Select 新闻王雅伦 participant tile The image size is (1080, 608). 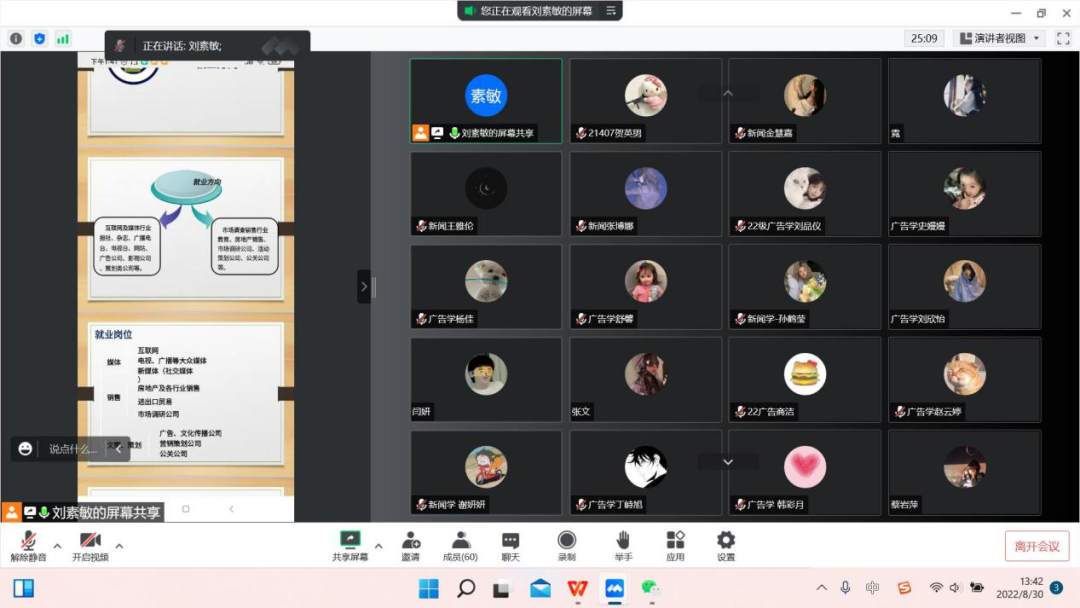click(486, 193)
